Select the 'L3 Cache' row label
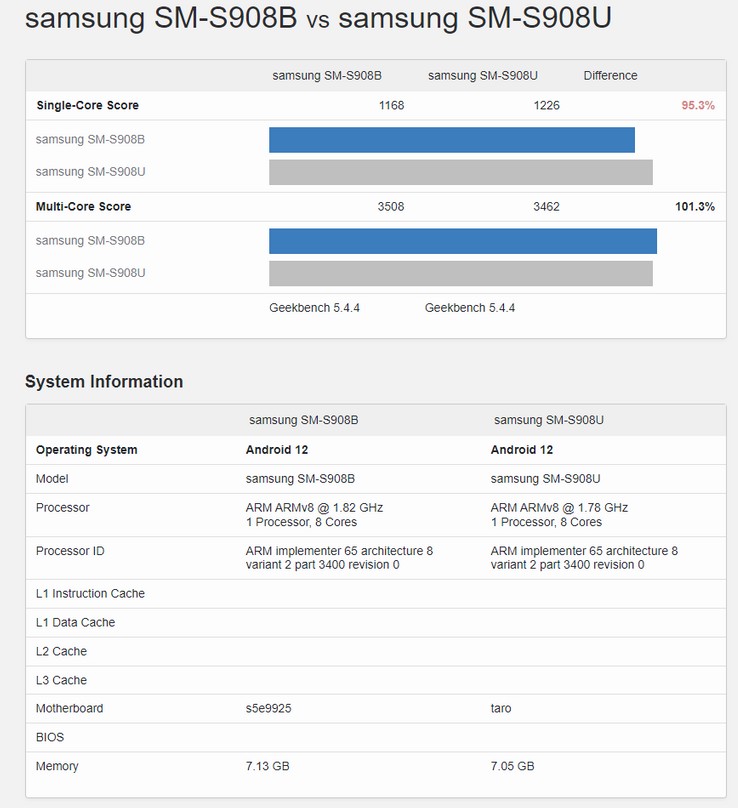738x808 pixels. [x=61, y=680]
